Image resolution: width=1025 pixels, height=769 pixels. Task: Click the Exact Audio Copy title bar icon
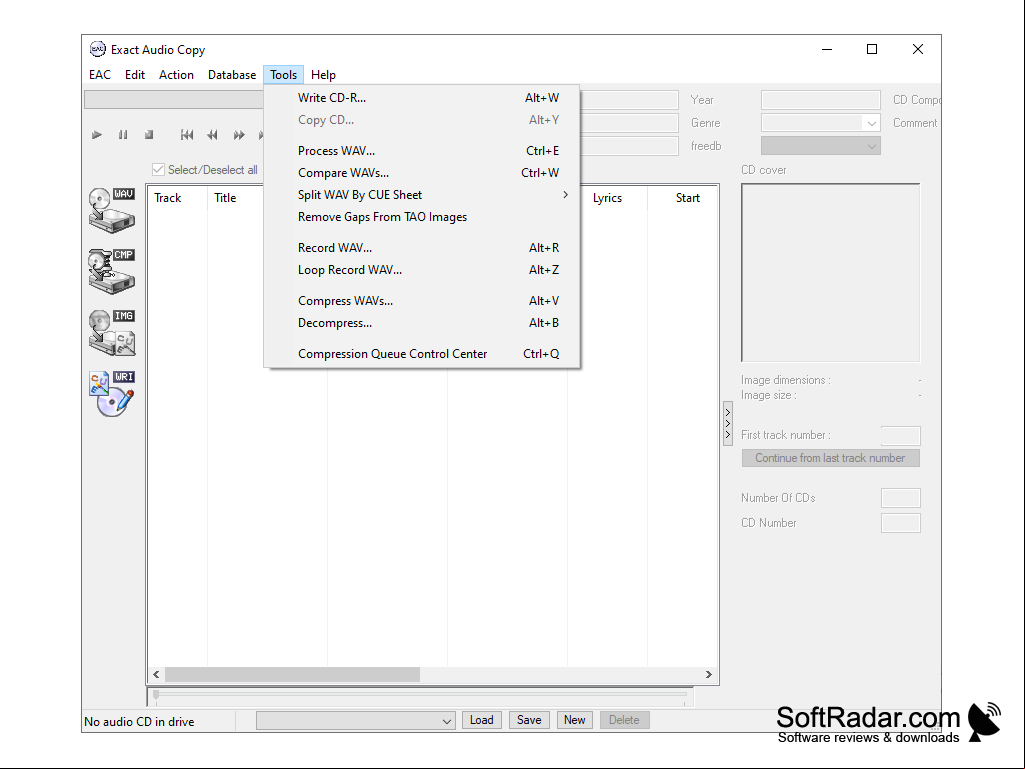point(97,49)
